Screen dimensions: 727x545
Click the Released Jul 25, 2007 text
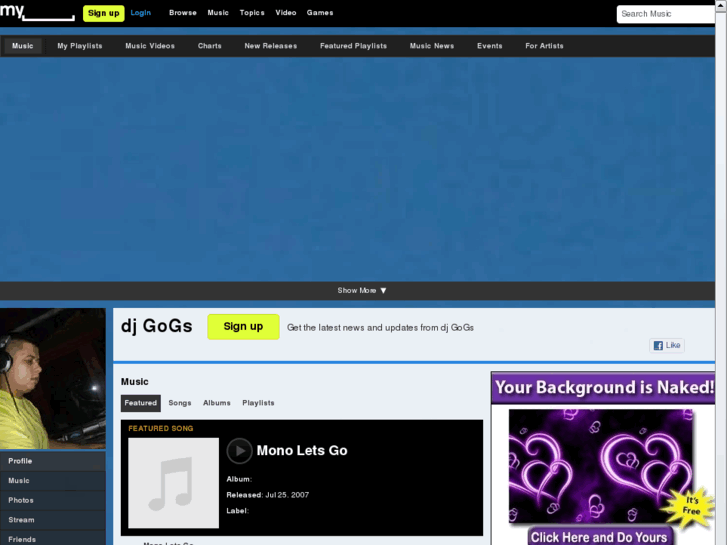click(268, 495)
